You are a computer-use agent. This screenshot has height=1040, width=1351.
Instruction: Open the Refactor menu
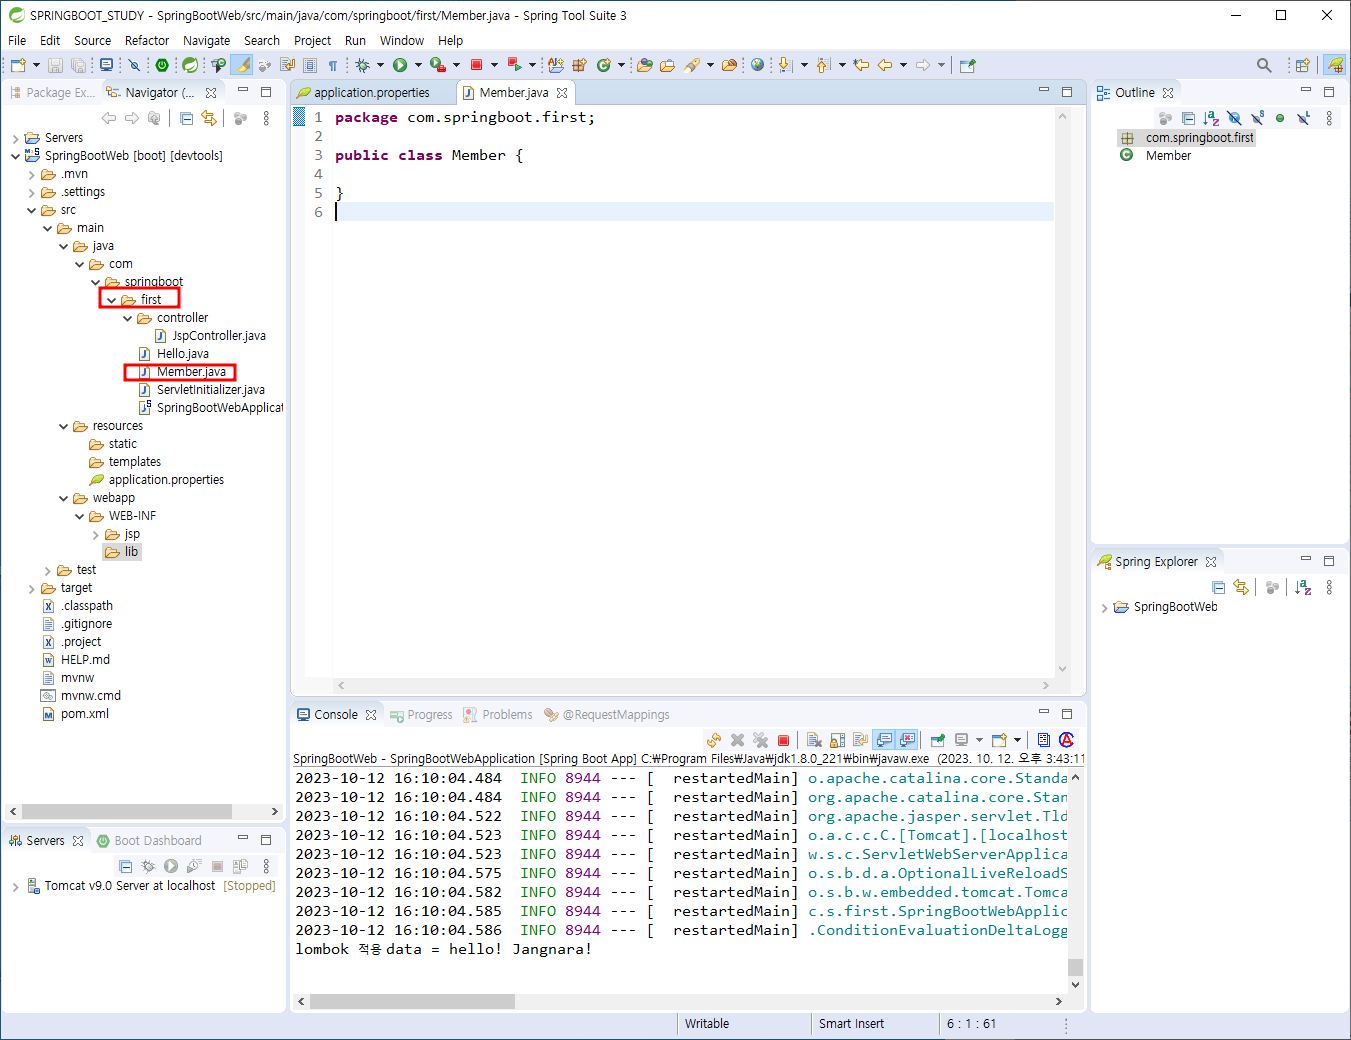[x=147, y=40]
